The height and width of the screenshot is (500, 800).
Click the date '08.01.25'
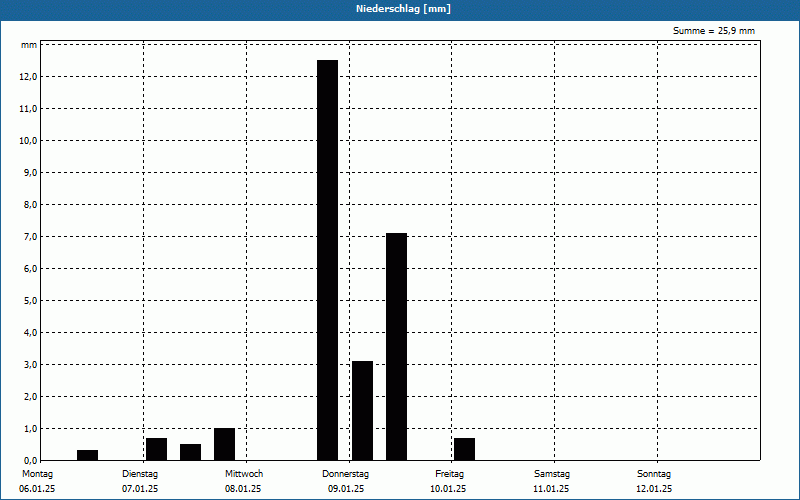point(243,489)
